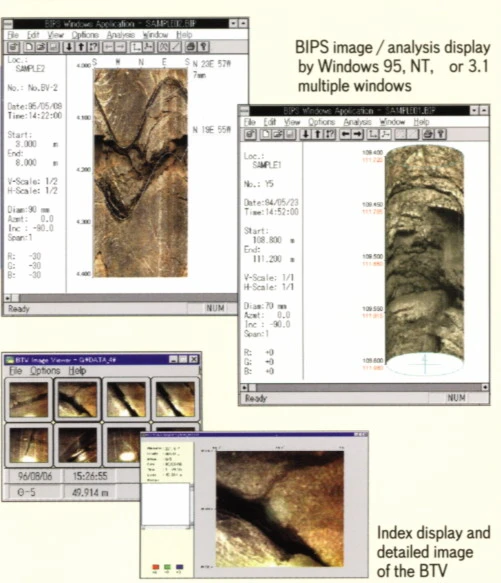
Task: Click the right rotate arrow in SAMPLE01 toolbar
Action: [x=357, y=134]
